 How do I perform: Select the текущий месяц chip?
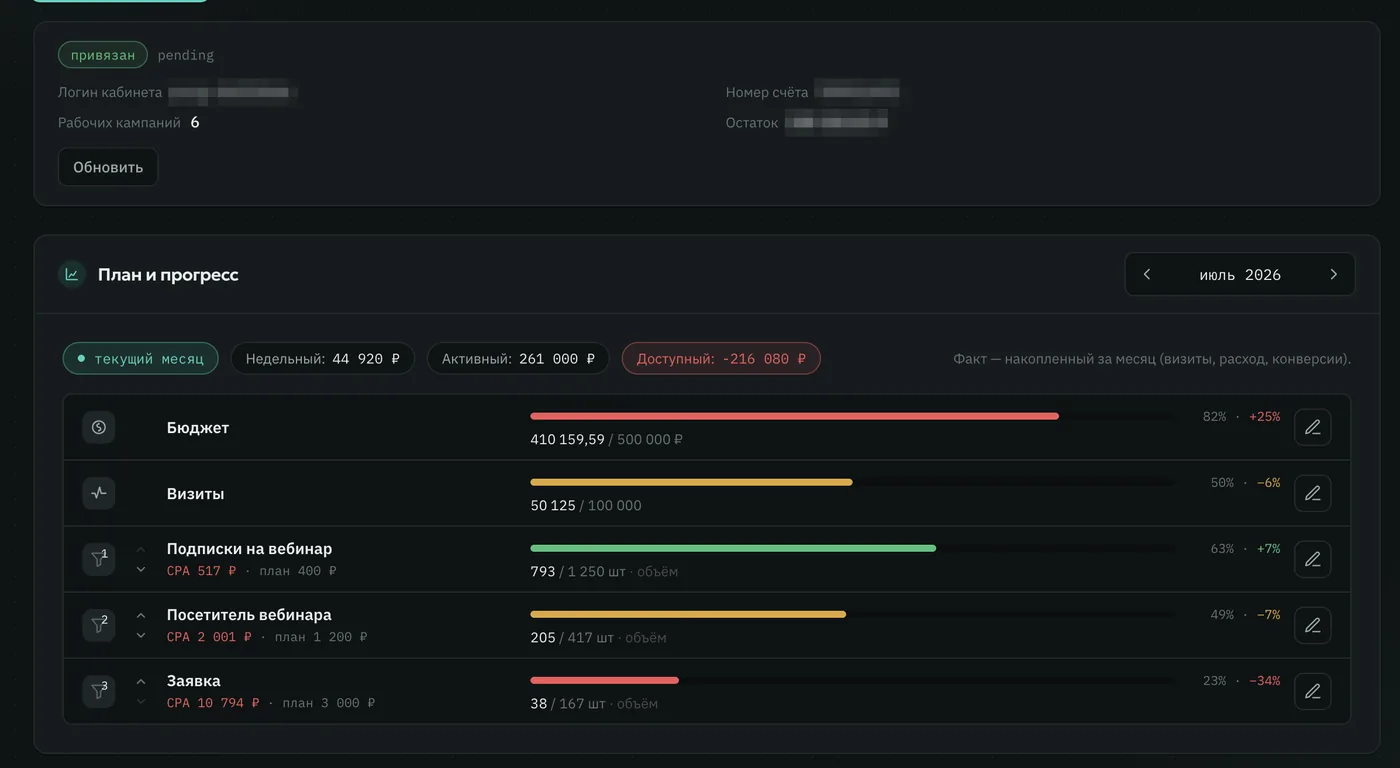coord(140,359)
